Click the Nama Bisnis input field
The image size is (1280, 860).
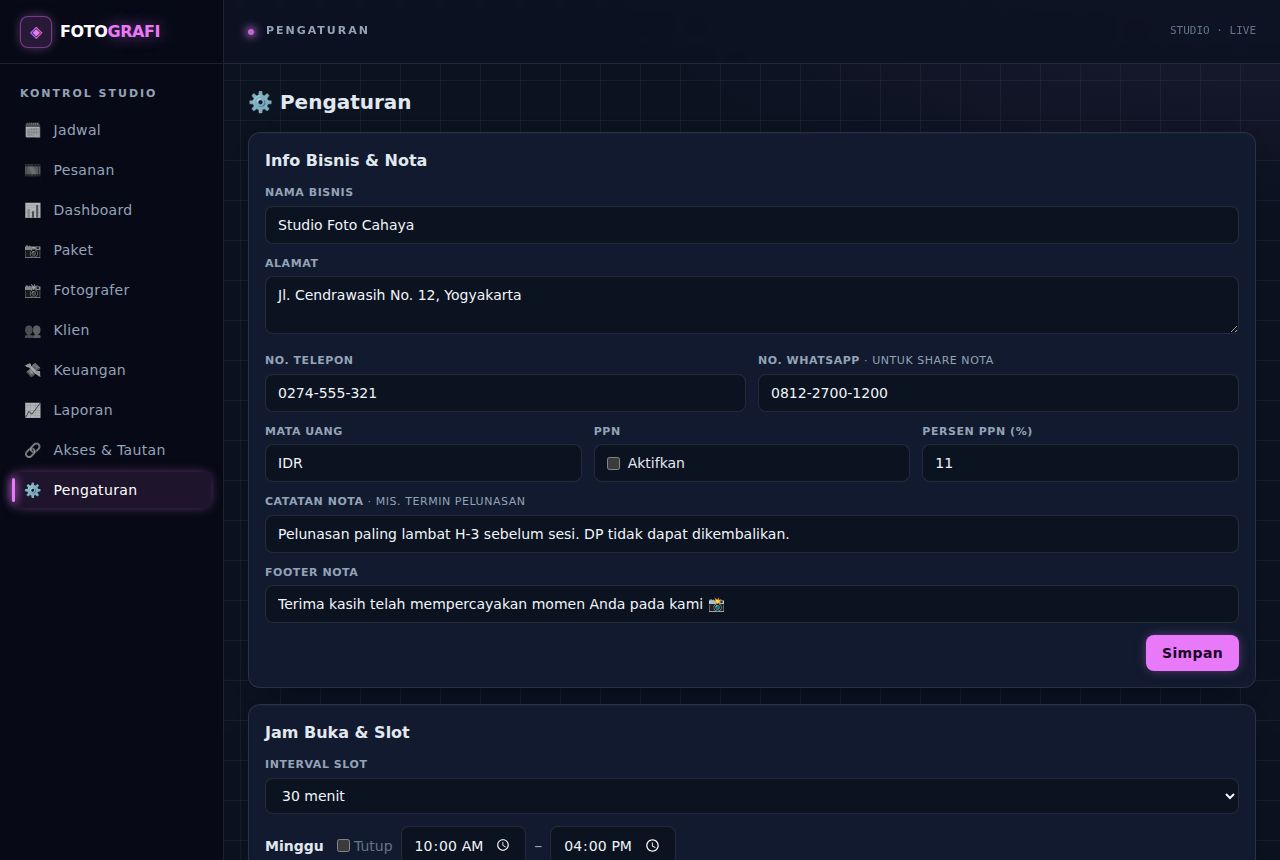[x=752, y=225]
